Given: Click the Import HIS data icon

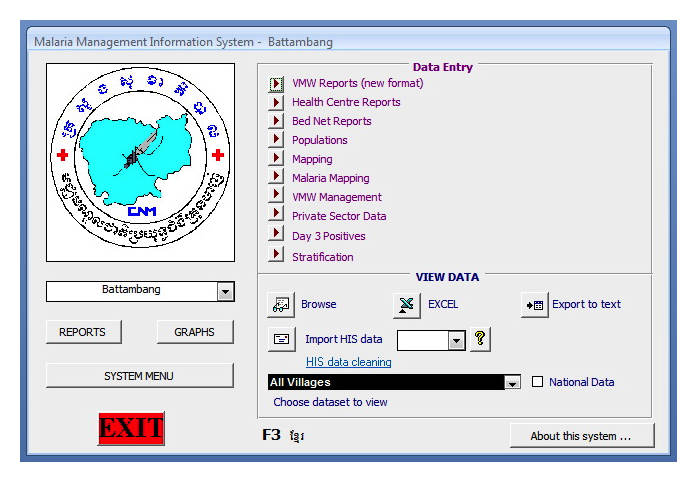Looking at the screenshot, I should coord(281,339).
